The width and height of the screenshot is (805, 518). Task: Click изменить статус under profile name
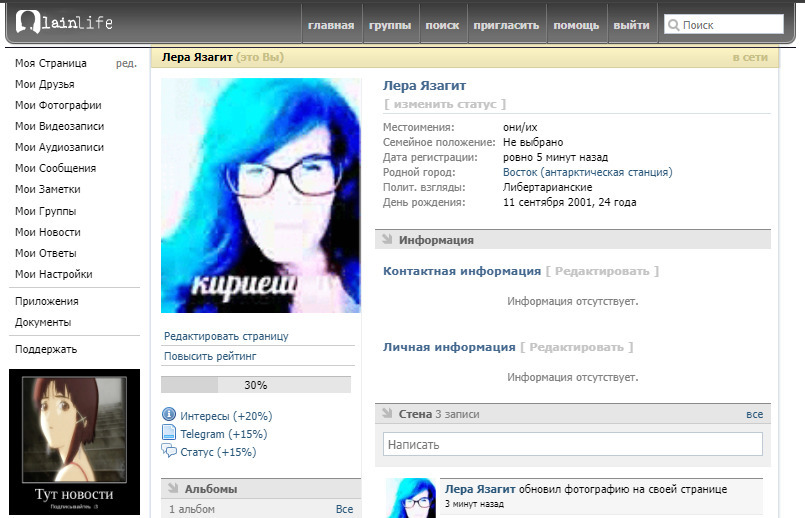point(445,104)
